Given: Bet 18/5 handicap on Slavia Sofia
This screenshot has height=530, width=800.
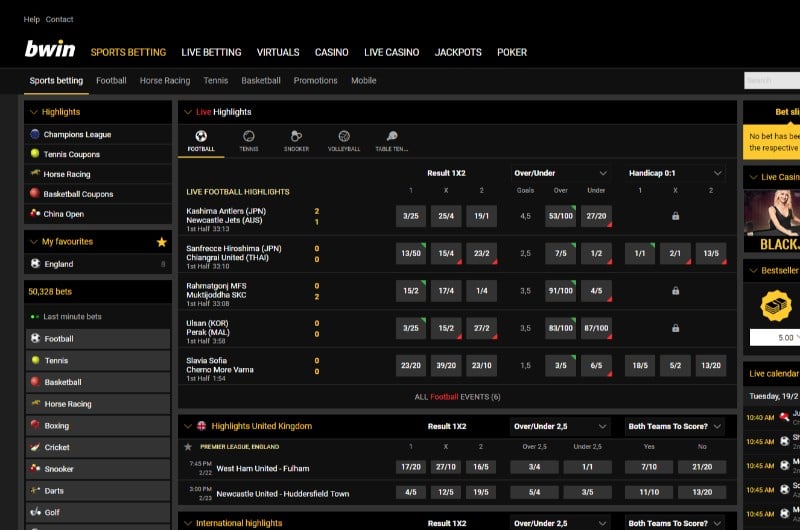Looking at the screenshot, I should click(640, 365).
